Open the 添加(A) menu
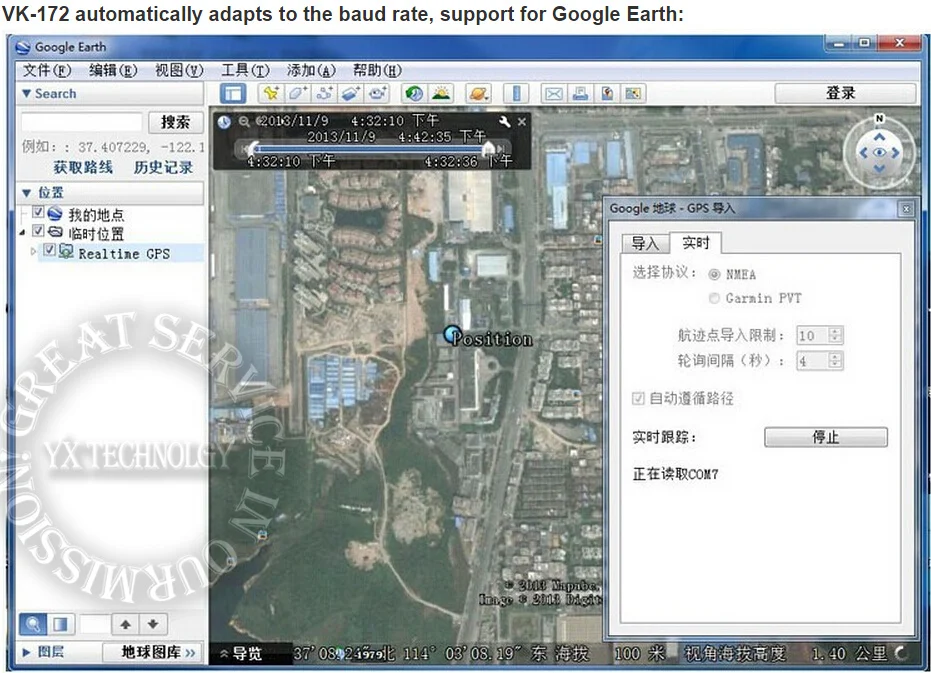The image size is (931, 673). (x=311, y=70)
